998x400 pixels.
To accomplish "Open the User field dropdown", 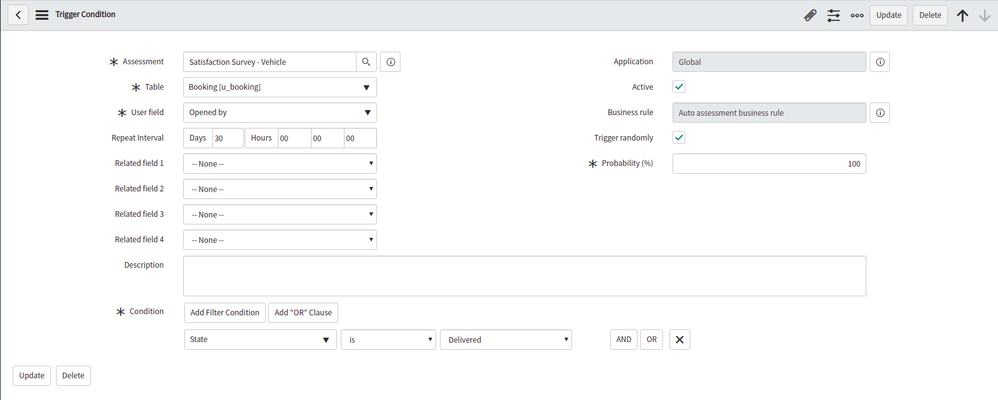I will [279, 113].
